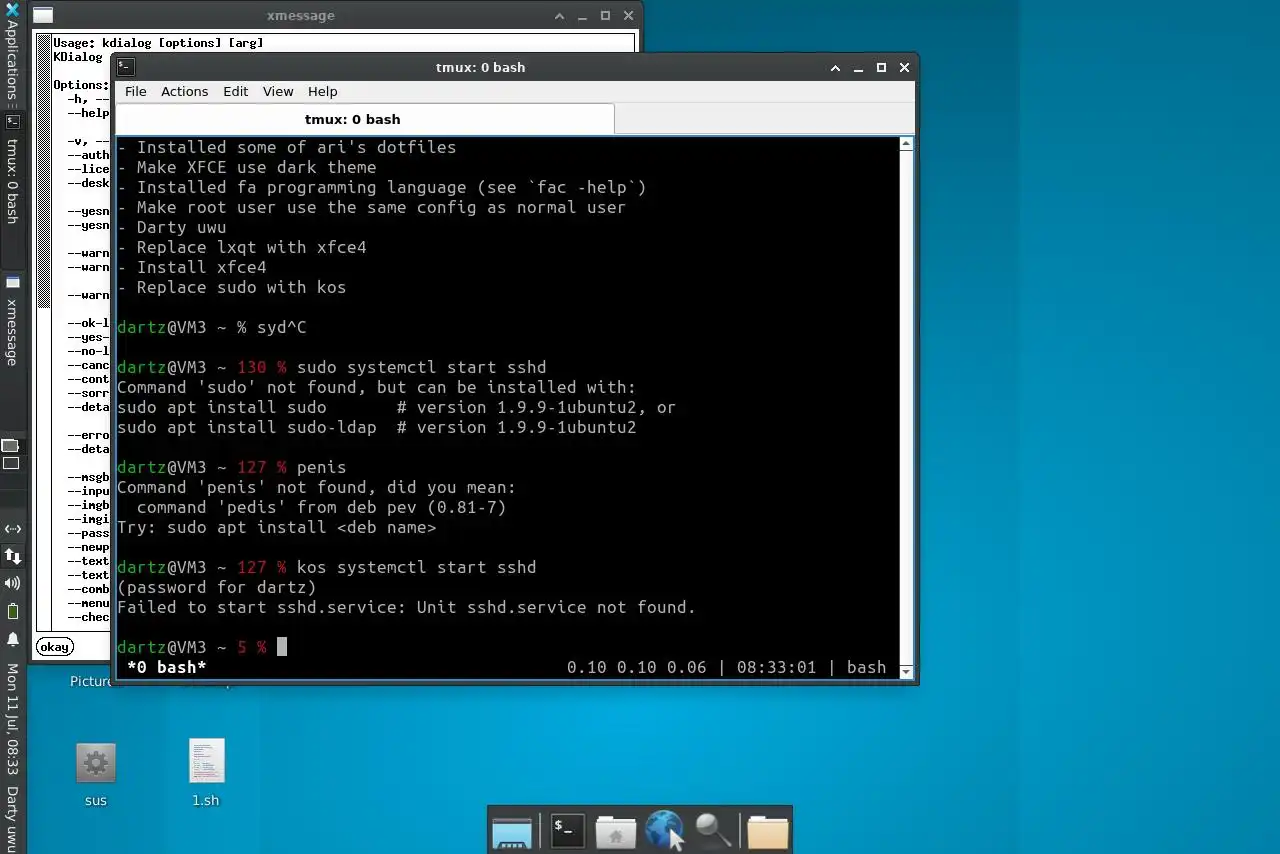
Task: Click 'Try: sudo apt install <deb name>' line
Action: click(x=277, y=527)
